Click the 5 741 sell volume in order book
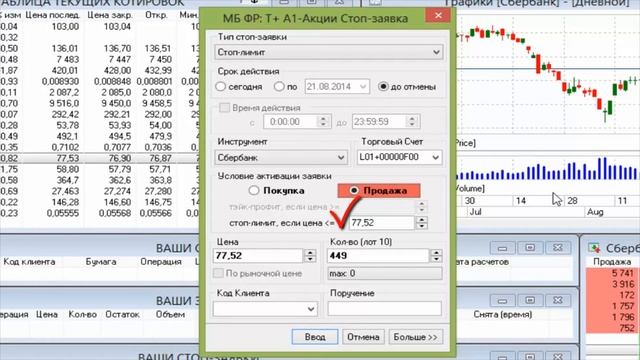 click(x=622, y=273)
